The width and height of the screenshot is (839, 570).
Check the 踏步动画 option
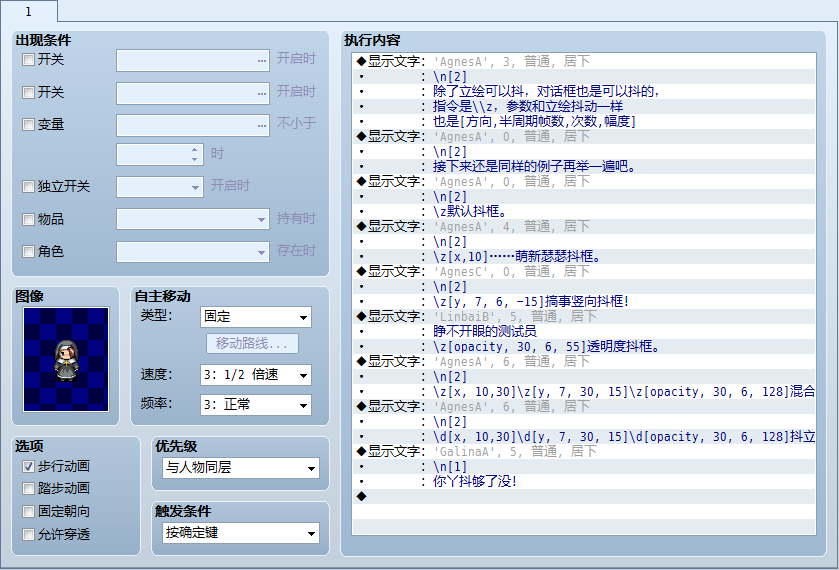pos(28,489)
